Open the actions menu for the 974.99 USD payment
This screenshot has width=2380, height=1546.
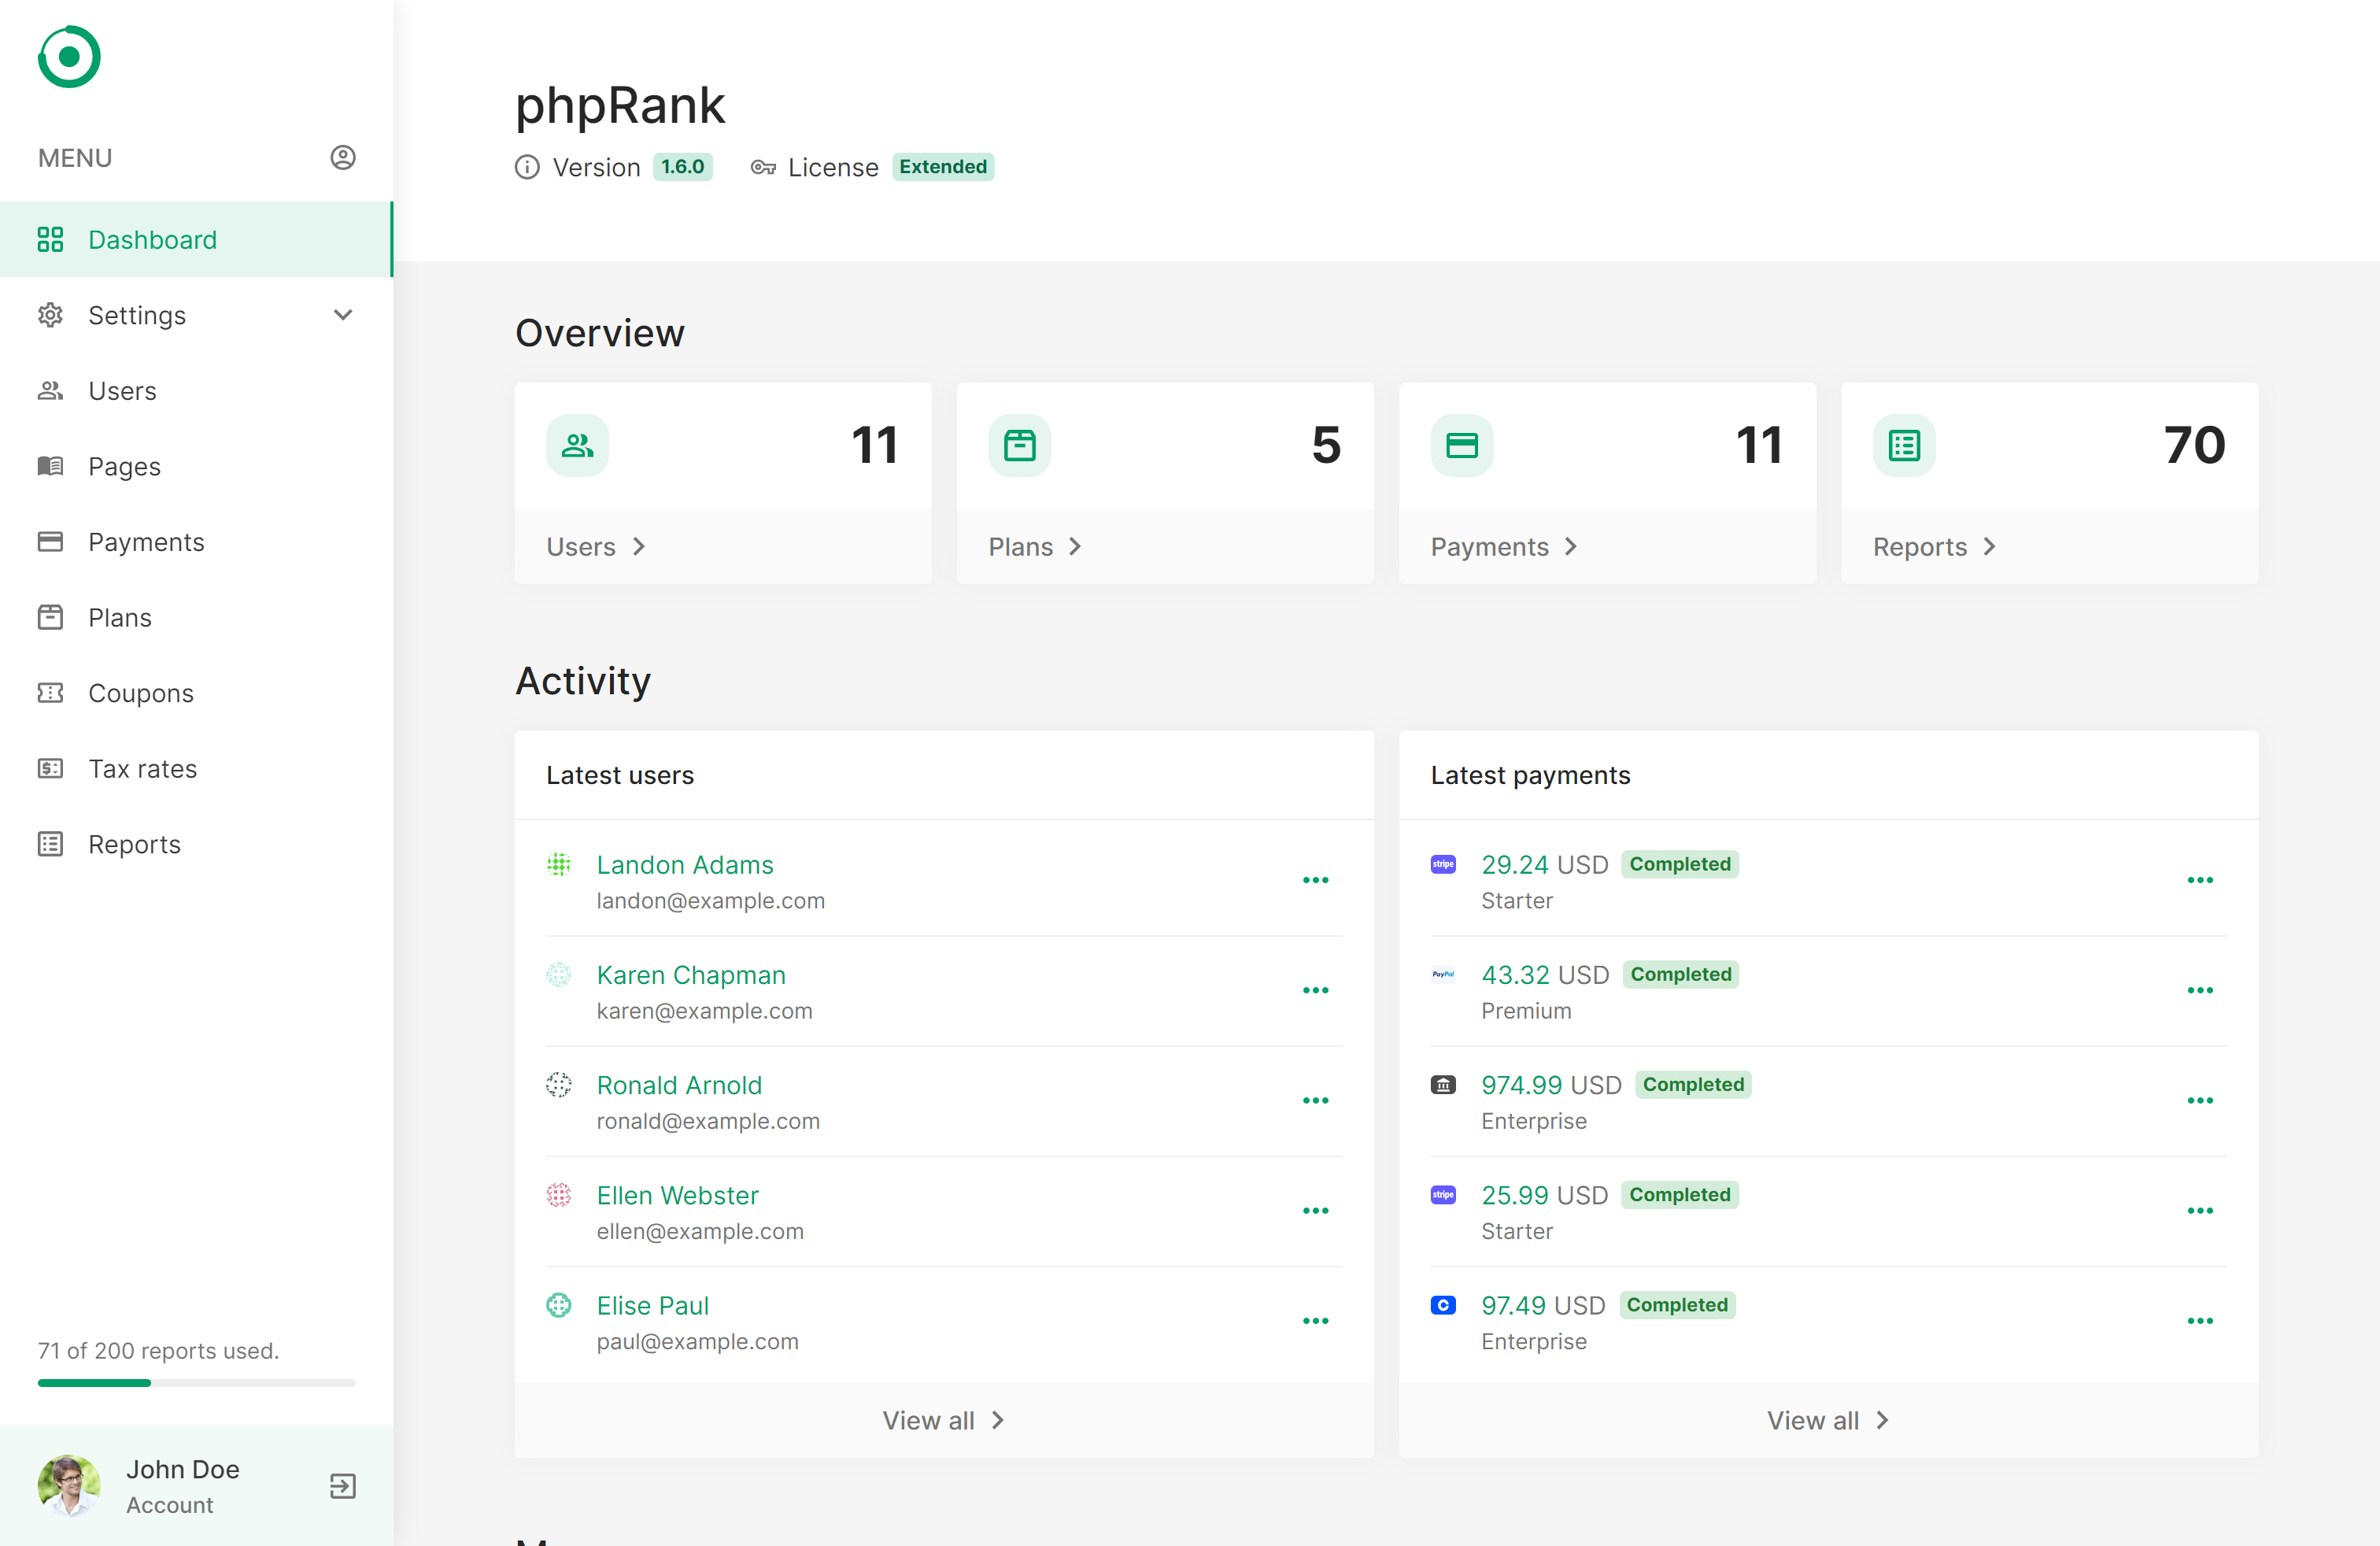tap(2201, 1100)
